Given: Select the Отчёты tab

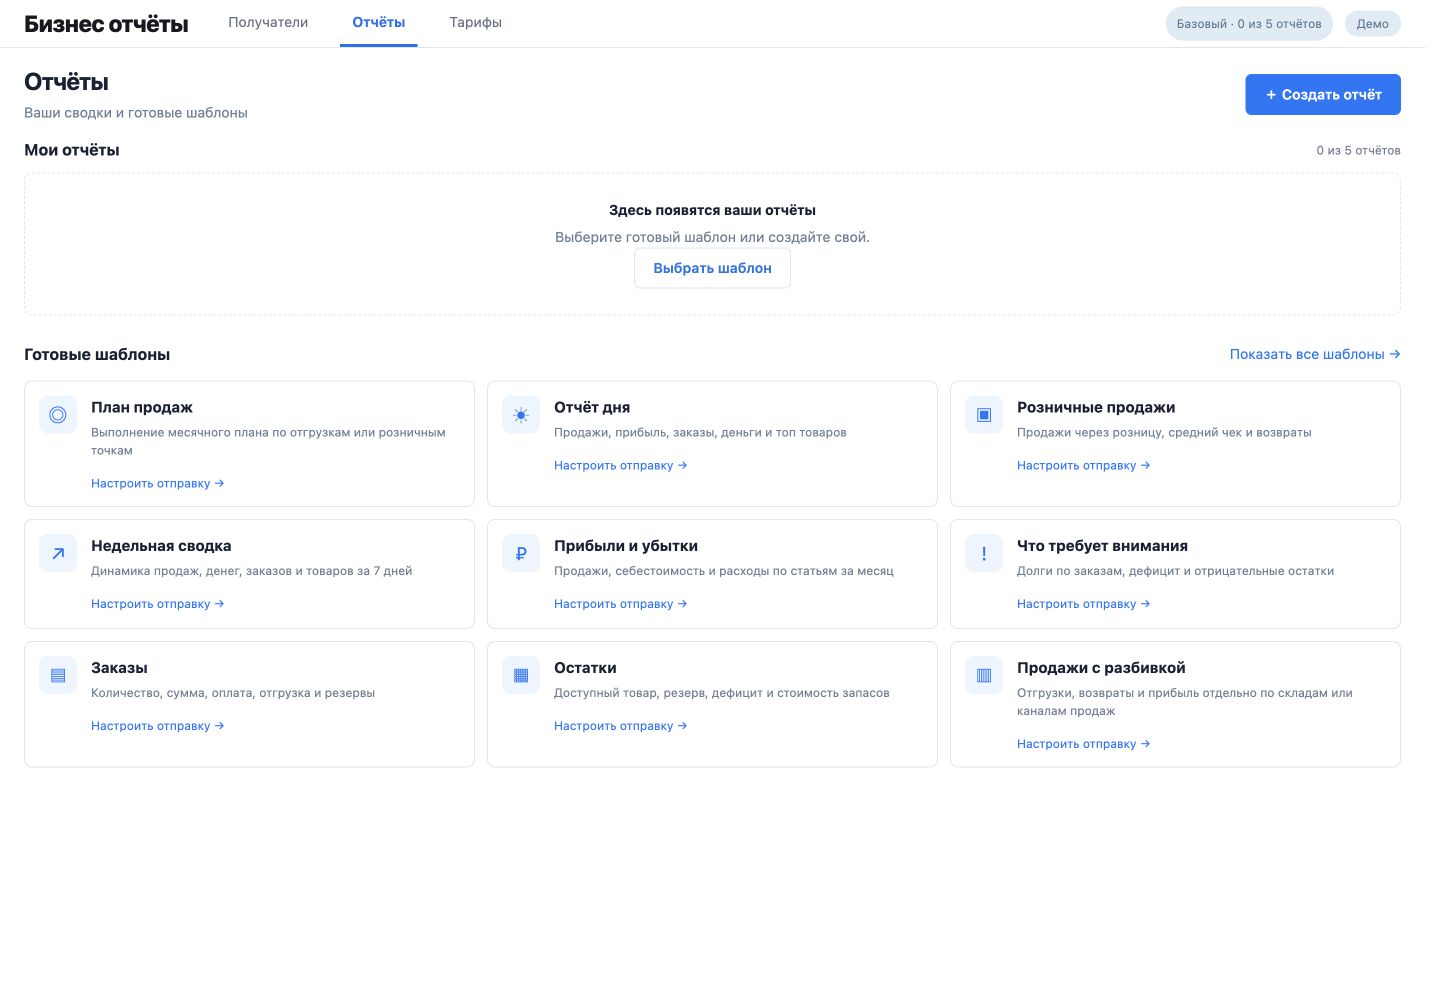Looking at the screenshot, I should 379,23.
